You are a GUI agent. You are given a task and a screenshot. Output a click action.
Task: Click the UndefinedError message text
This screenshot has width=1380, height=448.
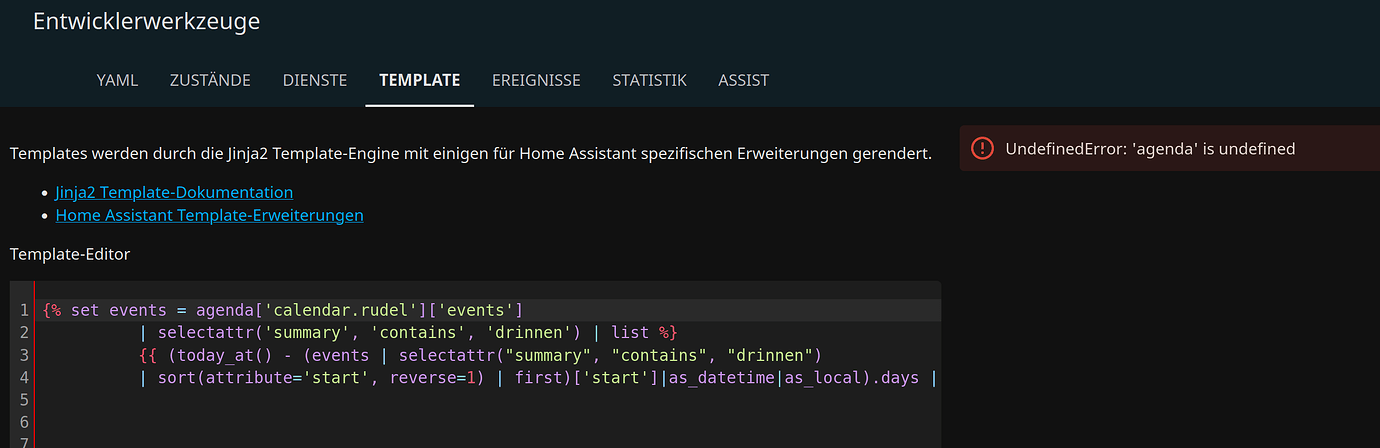(1150, 149)
